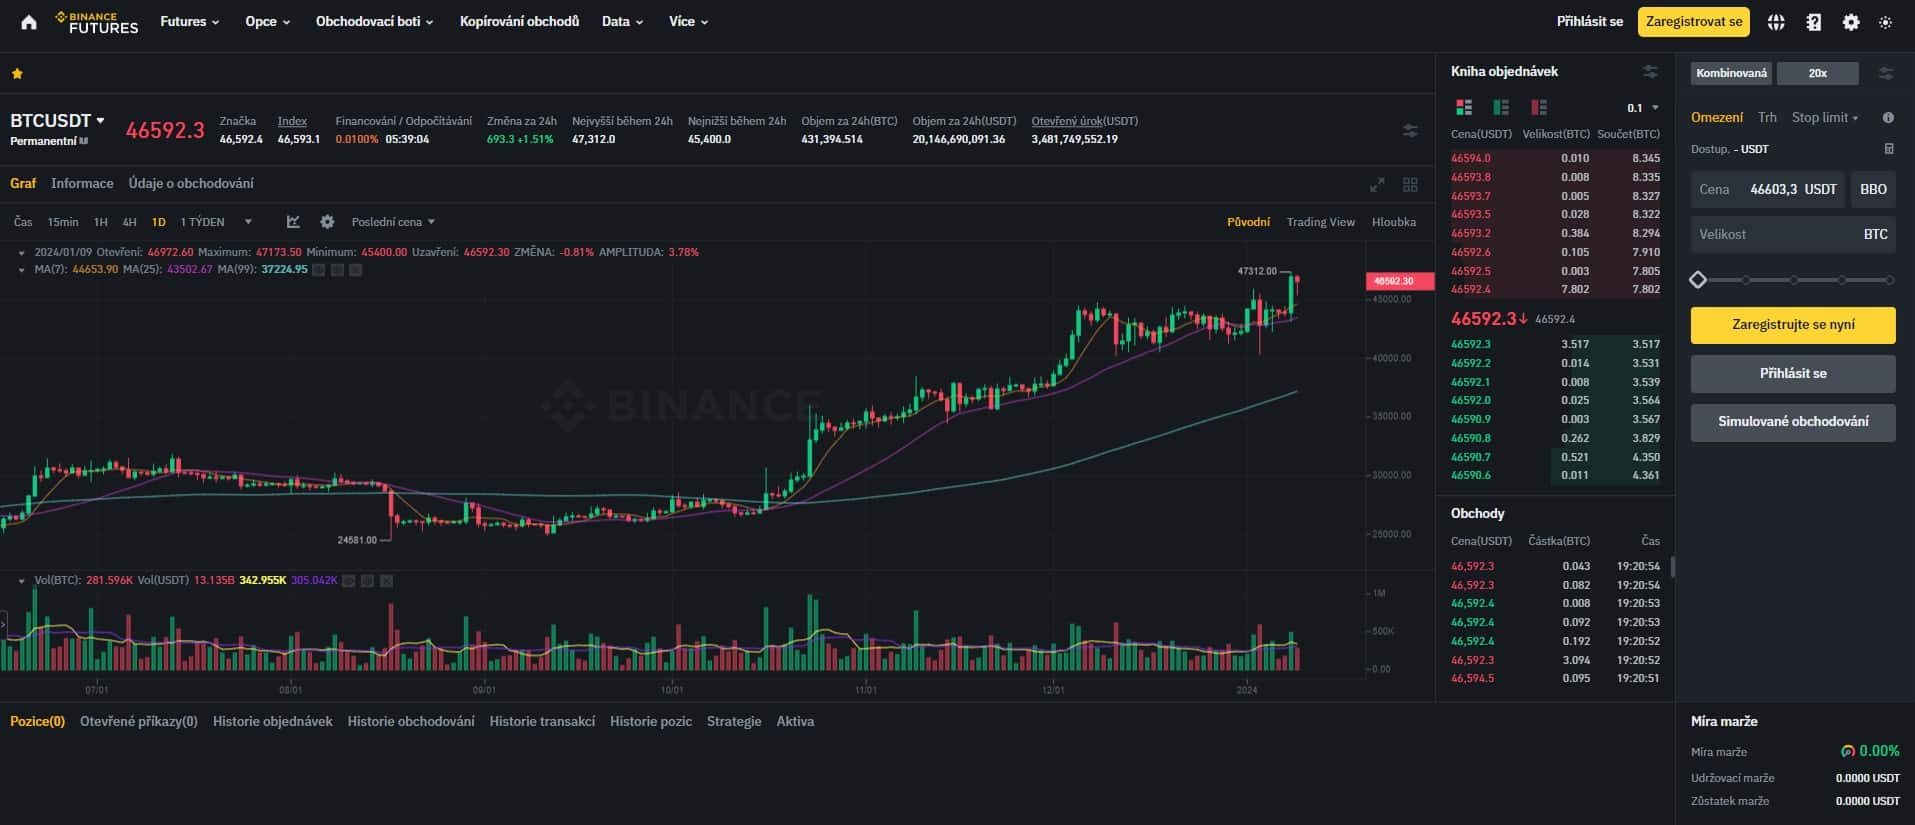Click Přihlásit se in top bar
The height and width of the screenshot is (825, 1915).
[1589, 21]
